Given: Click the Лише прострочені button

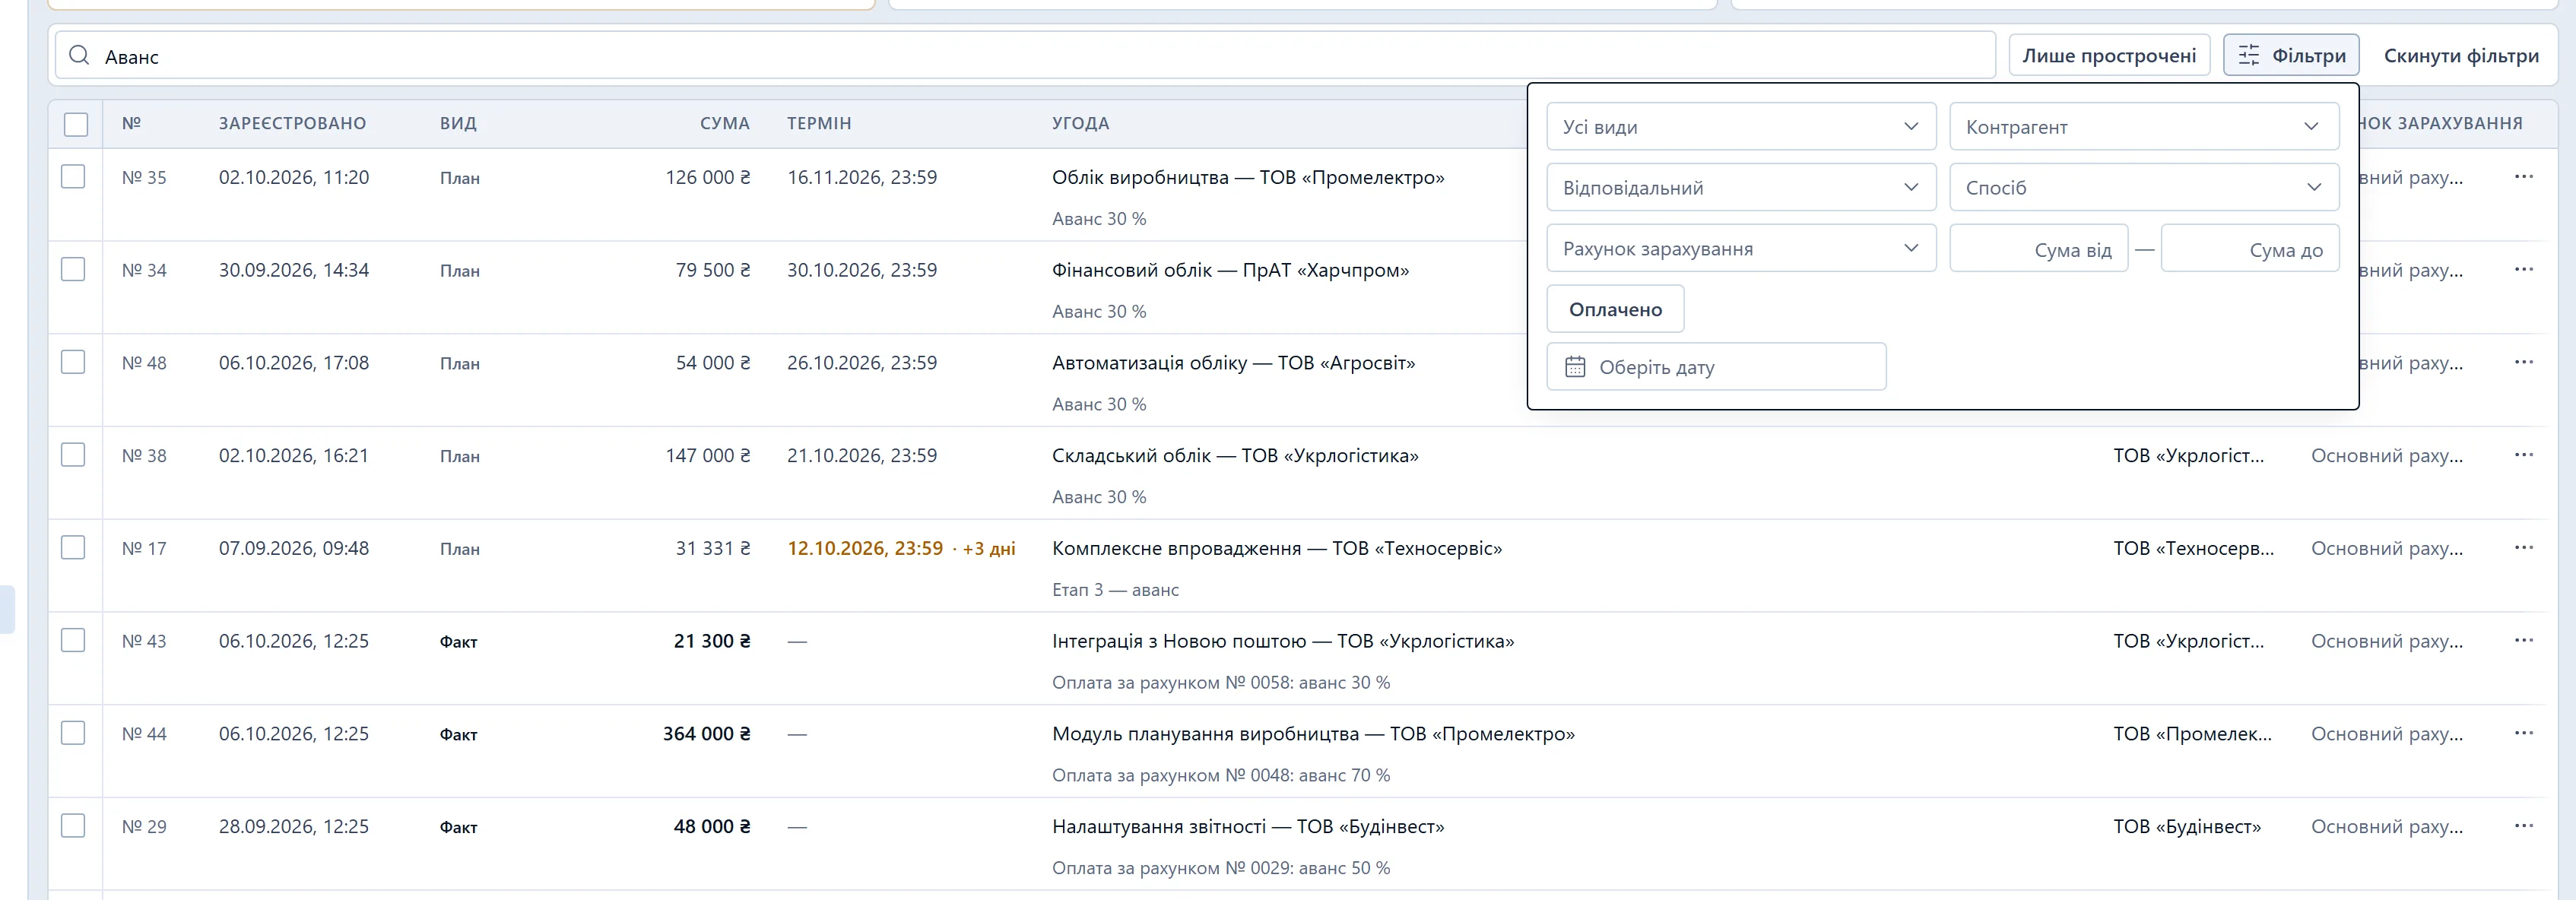Looking at the screenshot, I should point(2109,55).
